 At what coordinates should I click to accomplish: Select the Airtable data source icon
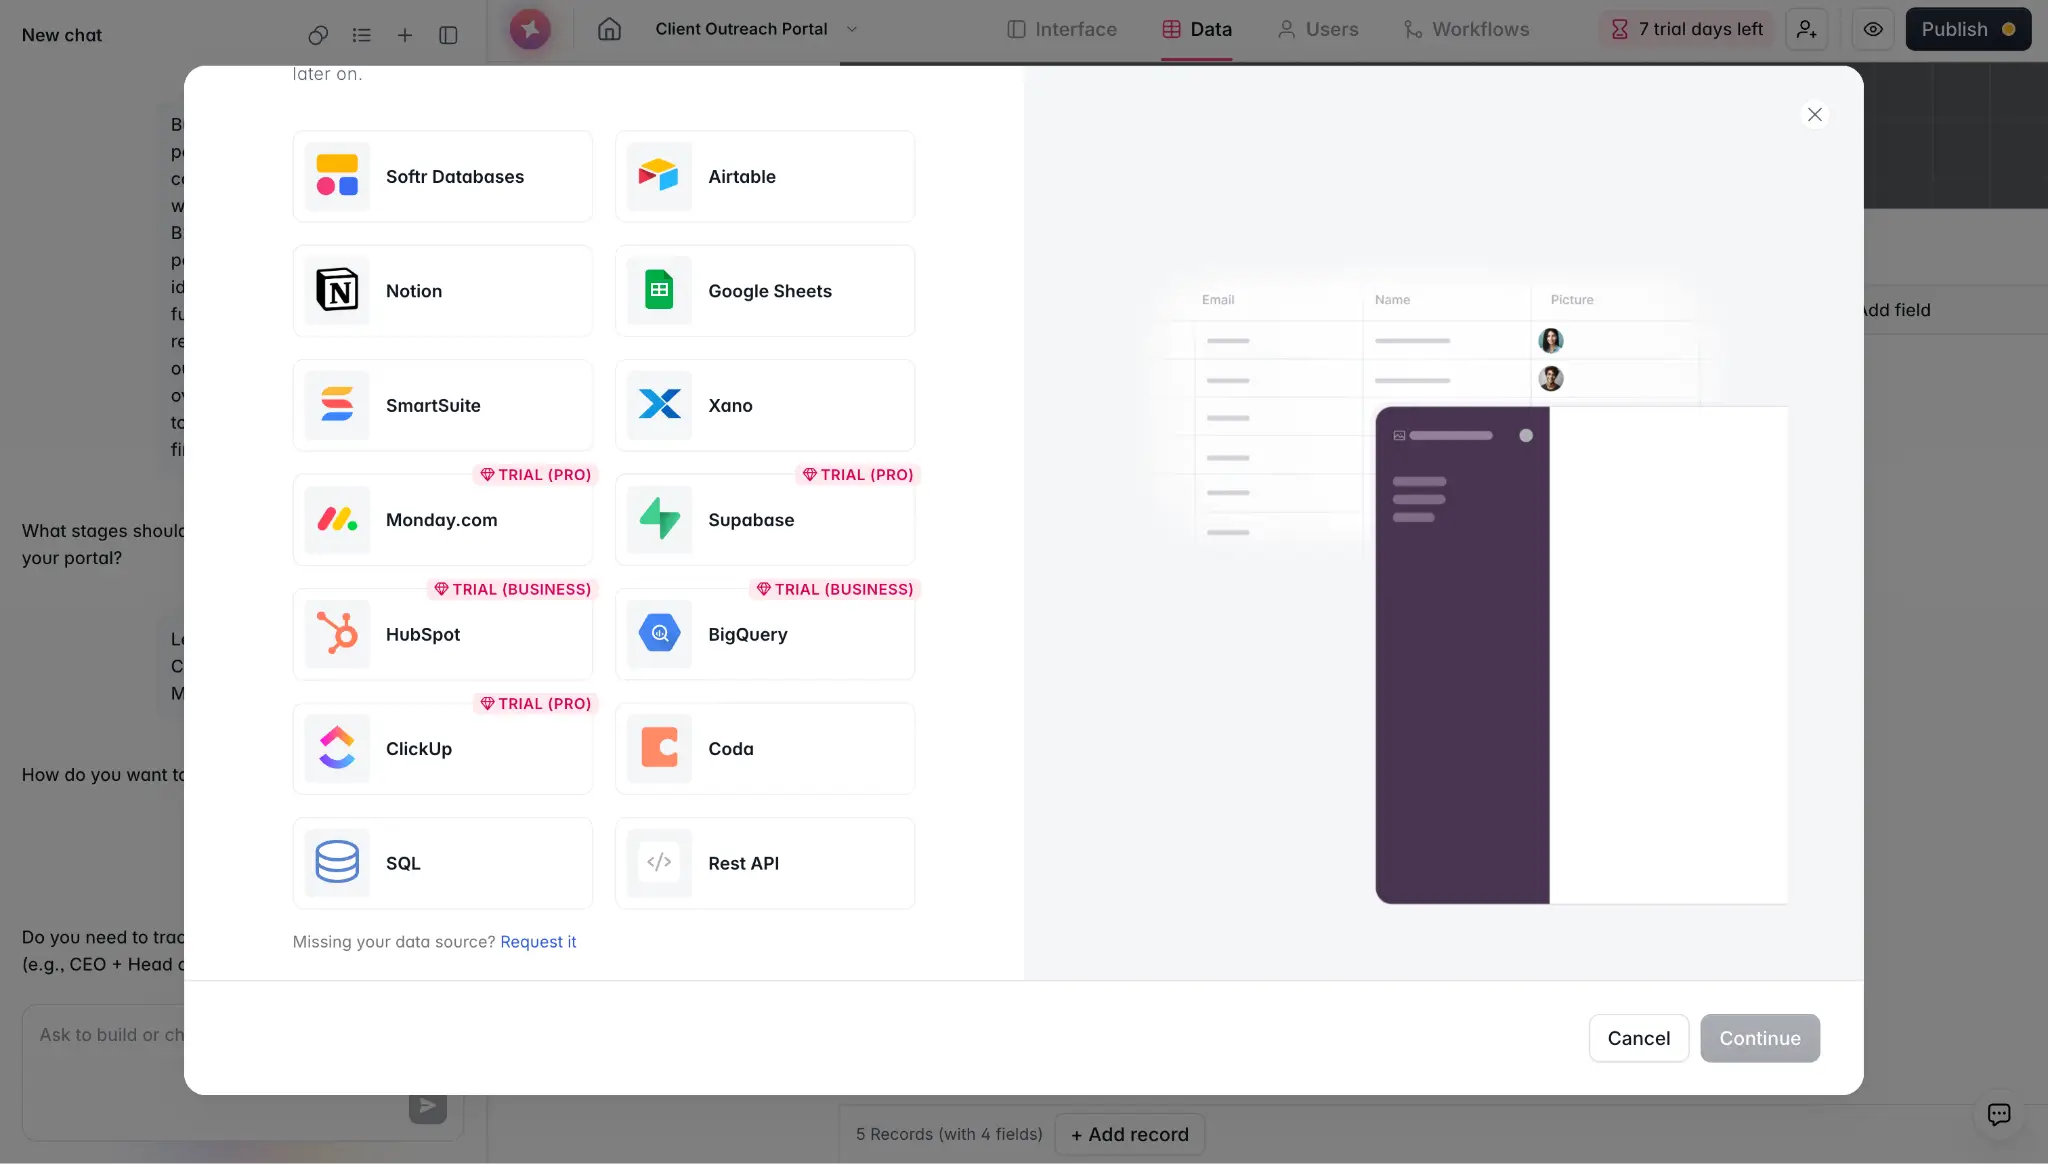point(659,177)
